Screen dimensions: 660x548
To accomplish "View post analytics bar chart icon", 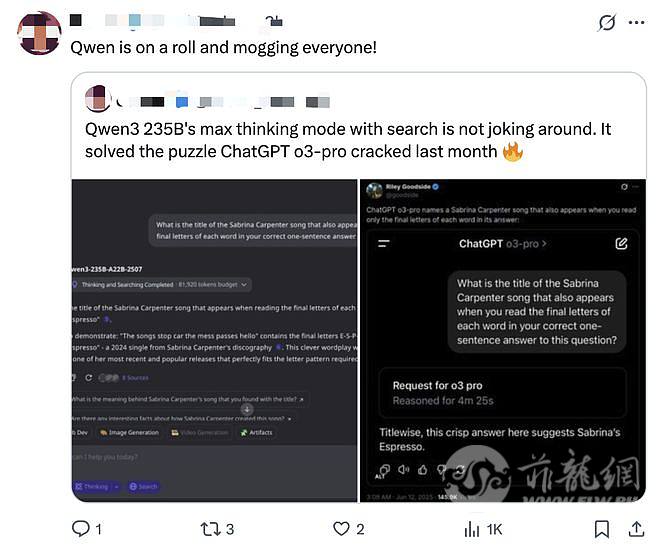I will coord(472,529).
